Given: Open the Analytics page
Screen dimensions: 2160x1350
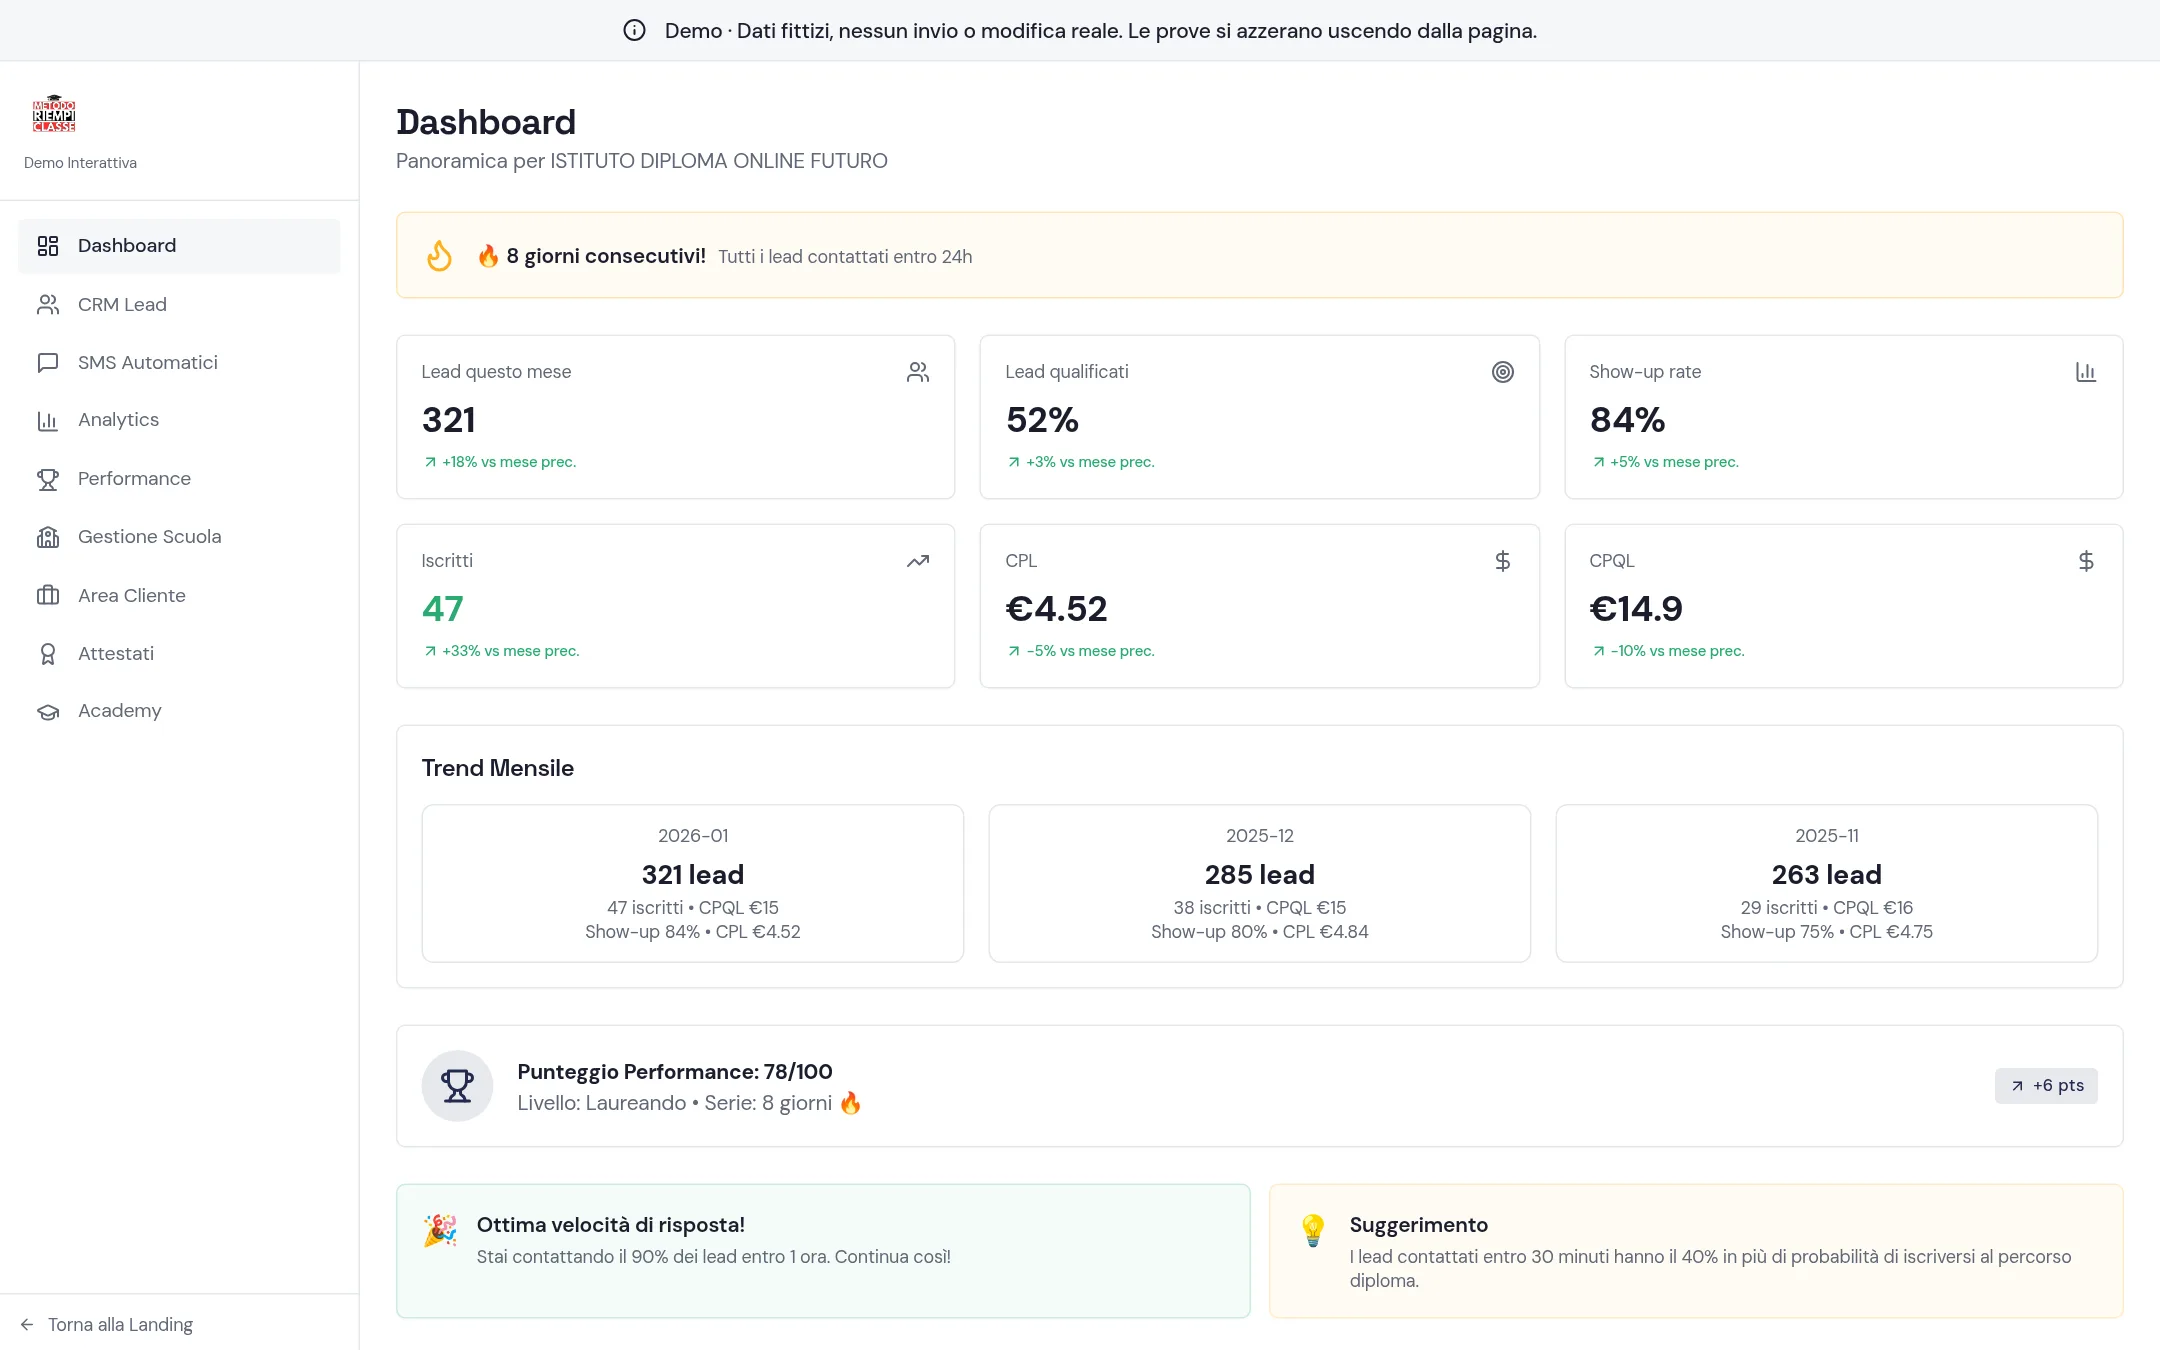Looking at the screenshot, I should pyautogui.click(x=179, y=421).
